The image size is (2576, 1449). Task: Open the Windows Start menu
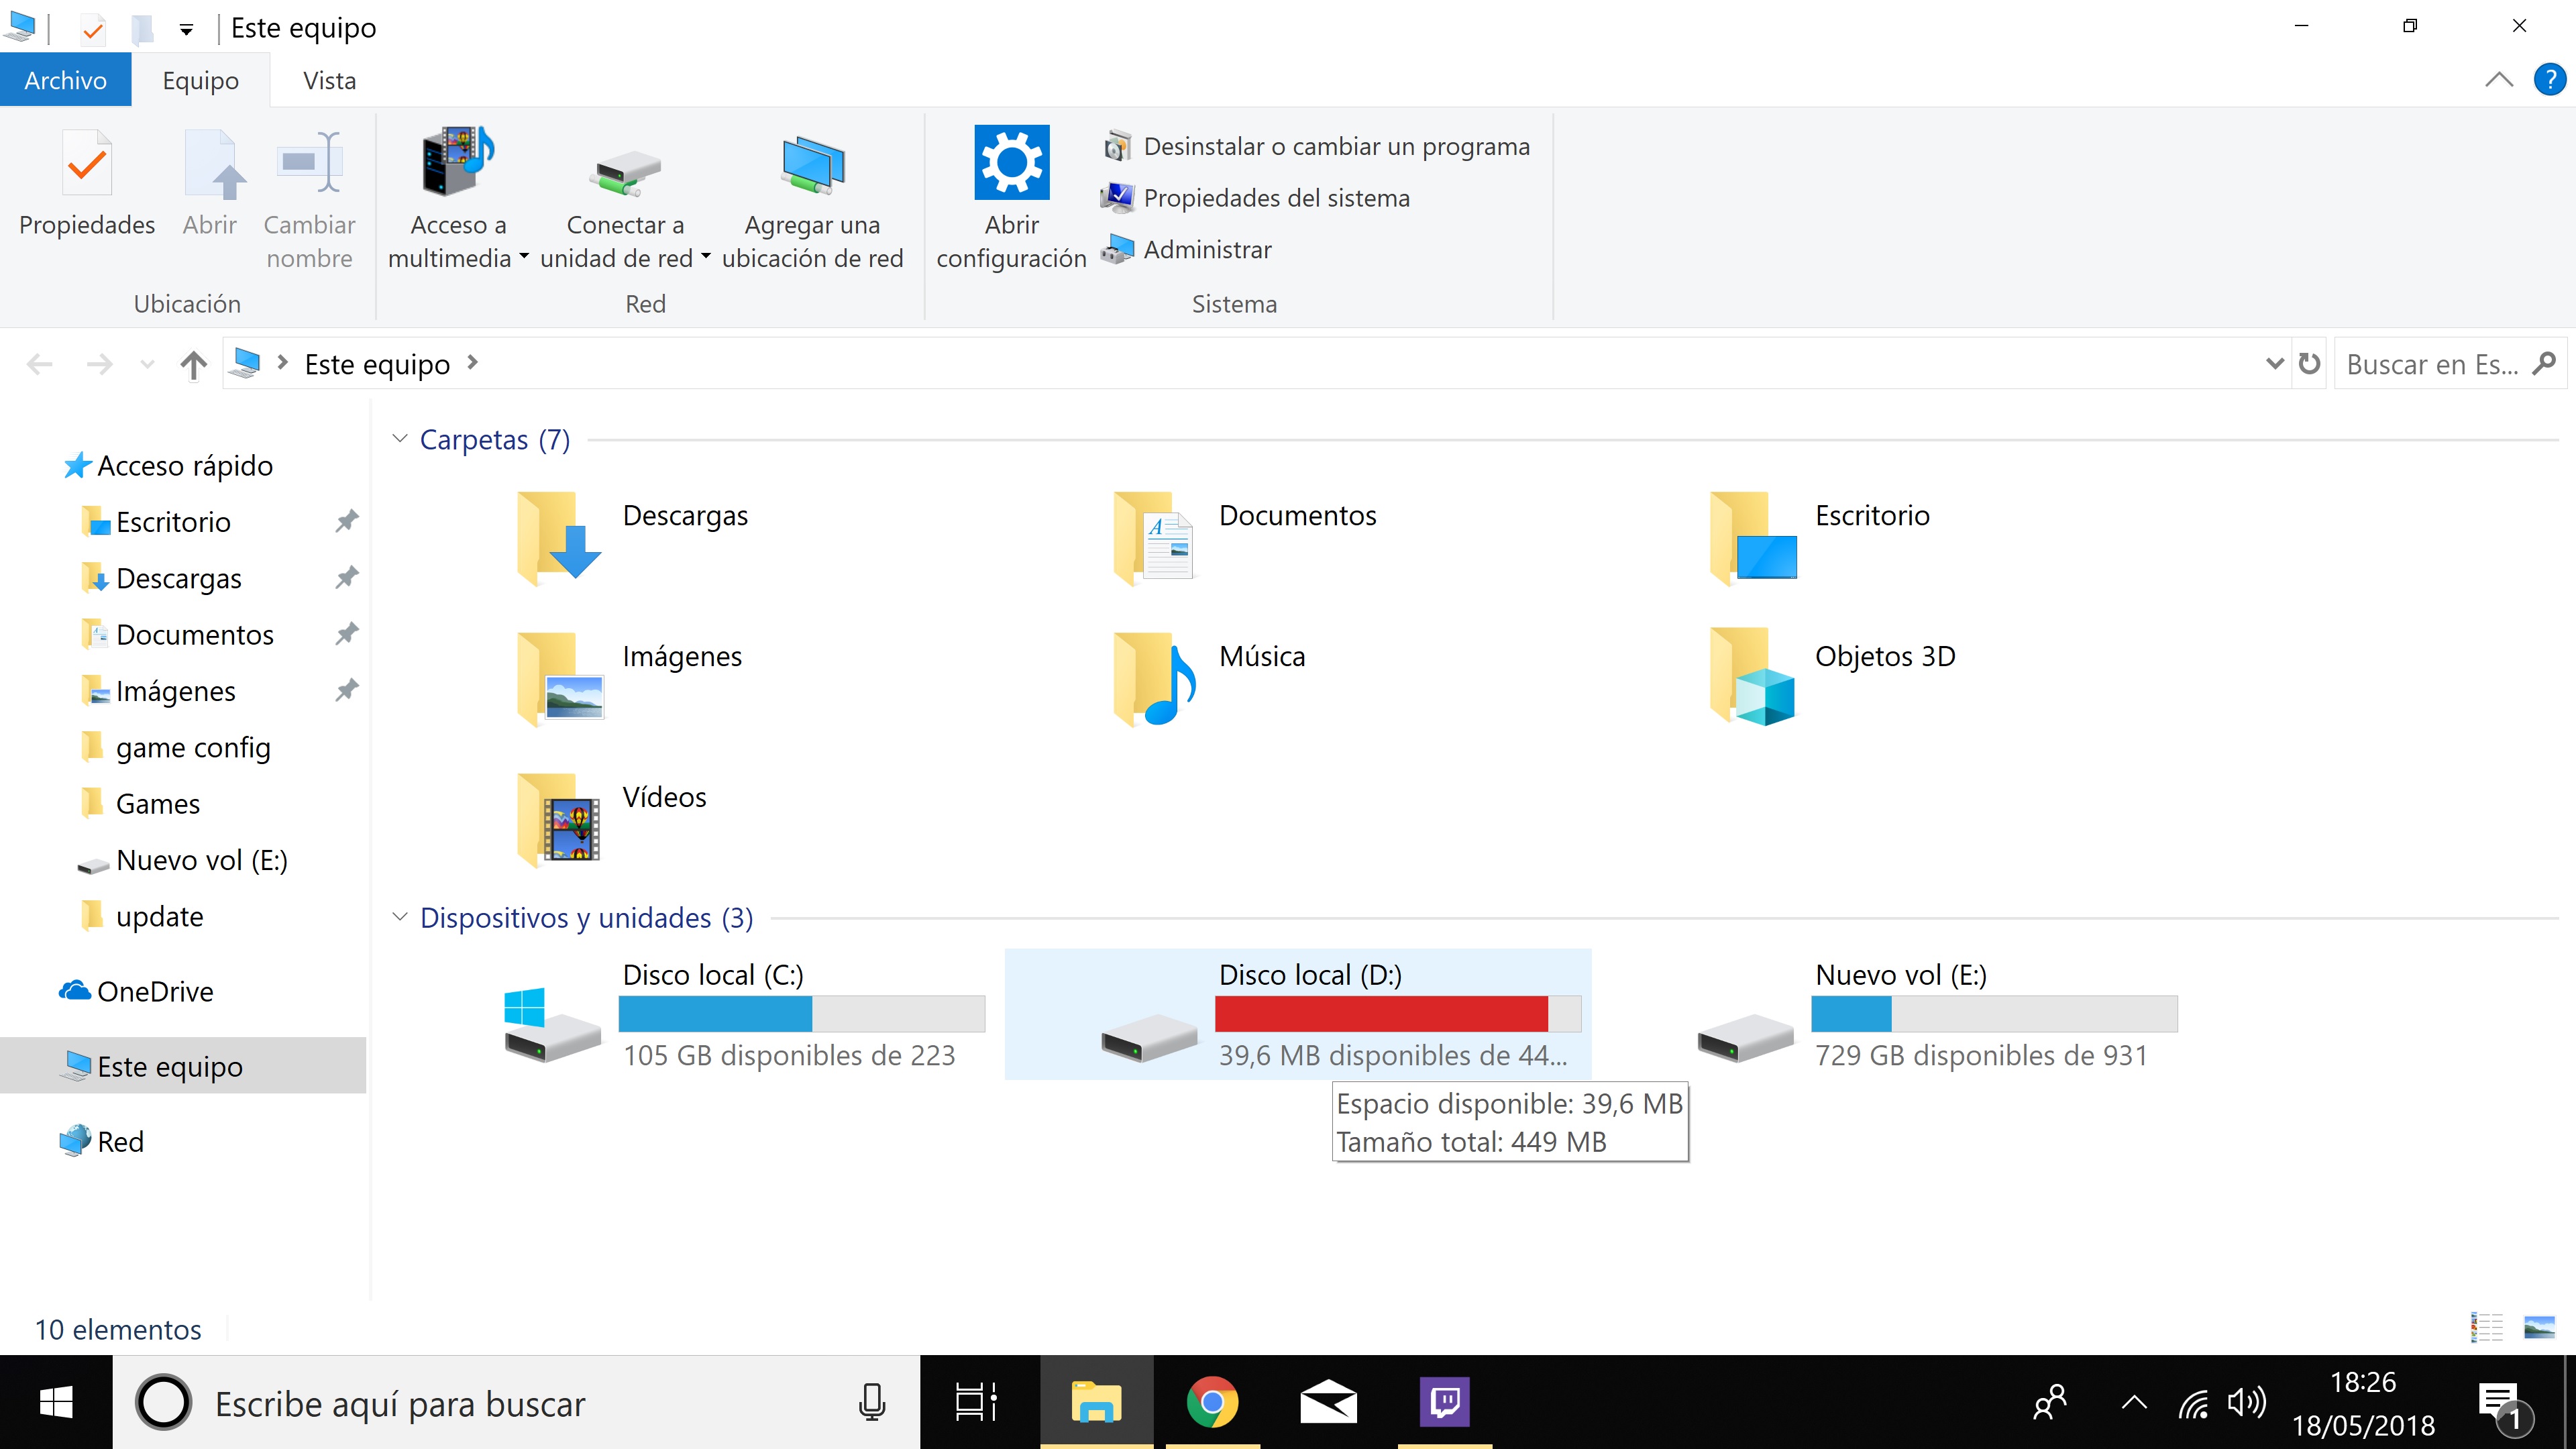tap(56, 1403)
